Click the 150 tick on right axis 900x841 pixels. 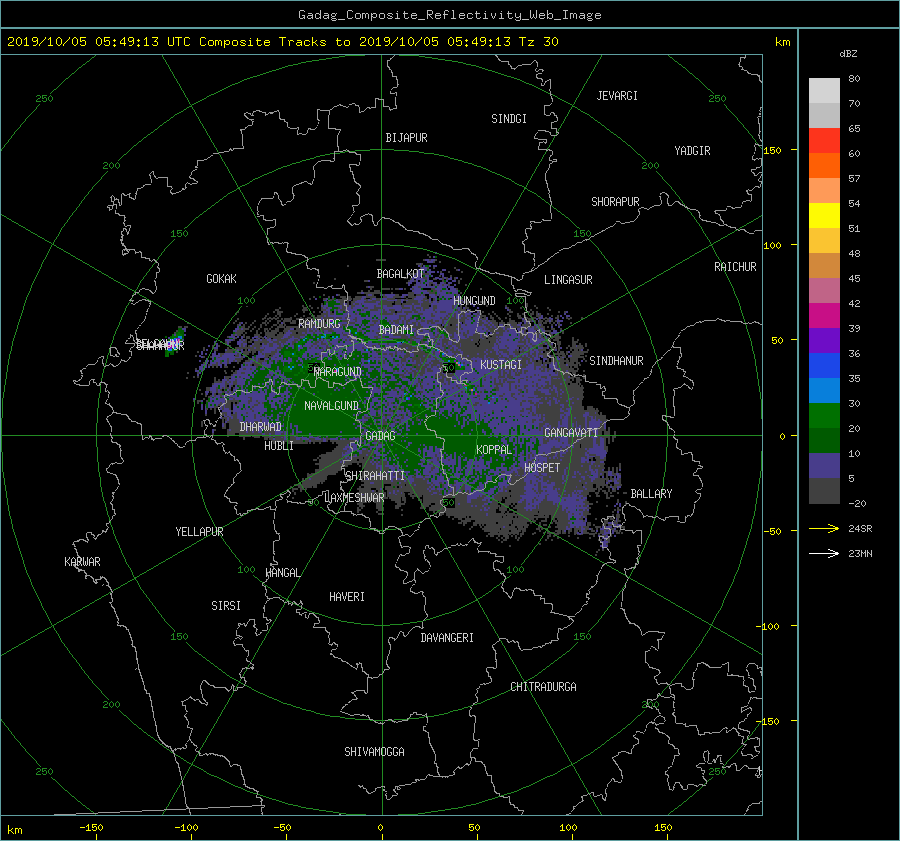click(772, 150)
